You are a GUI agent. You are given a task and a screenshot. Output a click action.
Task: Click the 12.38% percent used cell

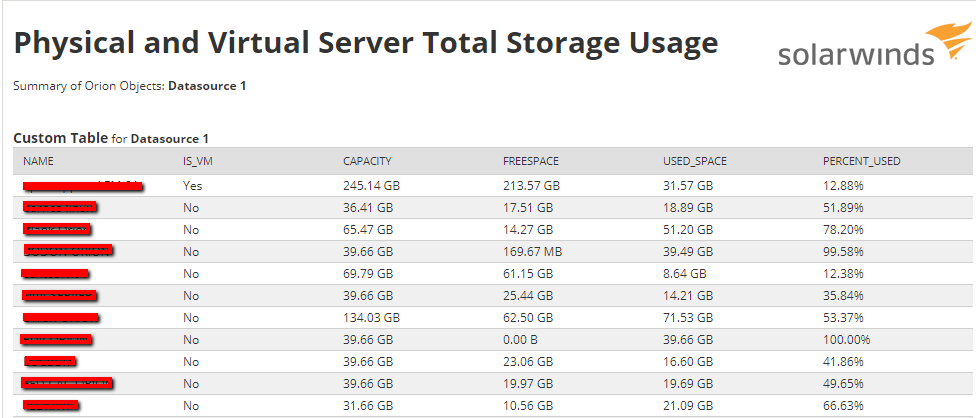pyautogui.click(x=843, y=273)
